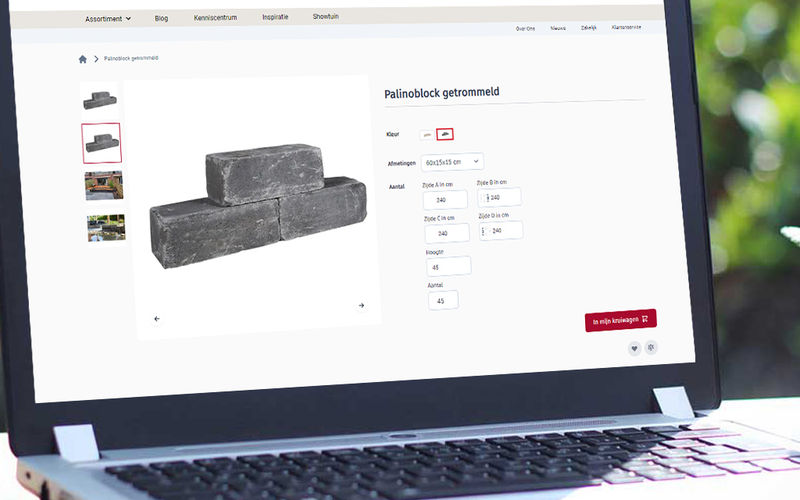
Task: Open the Assortiment dropdown menu
Action: (108, 19)
